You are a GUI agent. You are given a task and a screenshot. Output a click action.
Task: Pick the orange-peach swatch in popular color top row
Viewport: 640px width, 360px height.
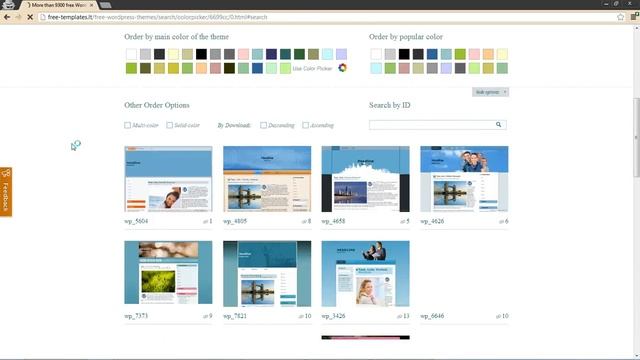[x=488, y=54]
